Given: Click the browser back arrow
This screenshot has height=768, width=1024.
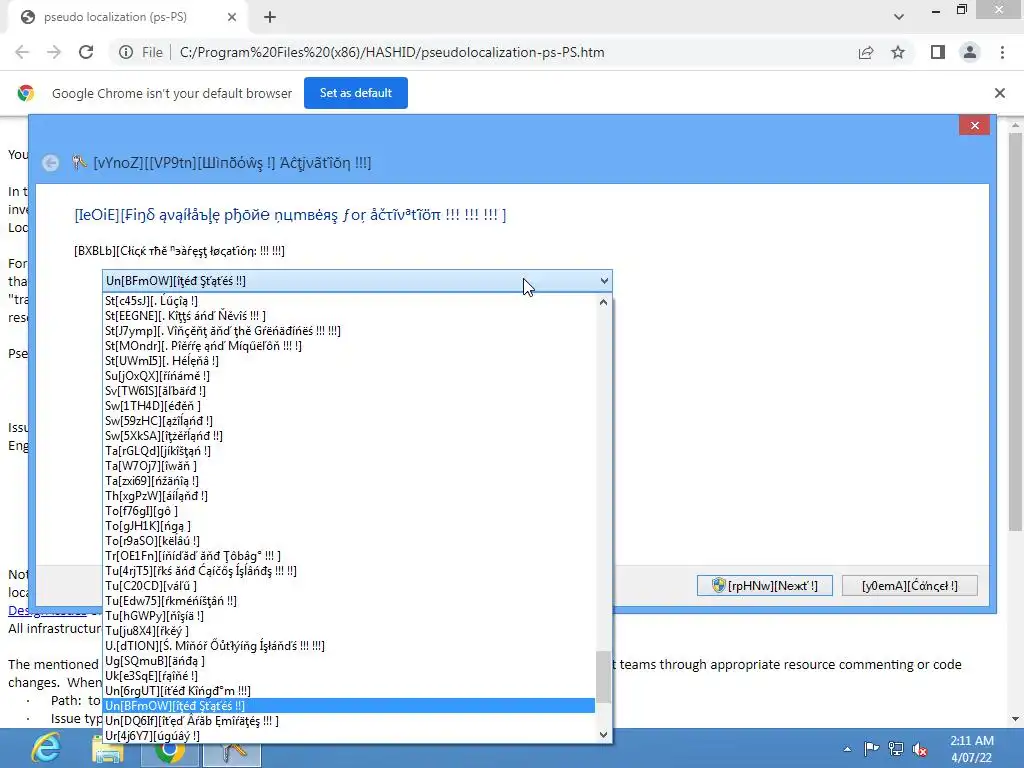Looking at the screenshot, I should tap(22, 52).
